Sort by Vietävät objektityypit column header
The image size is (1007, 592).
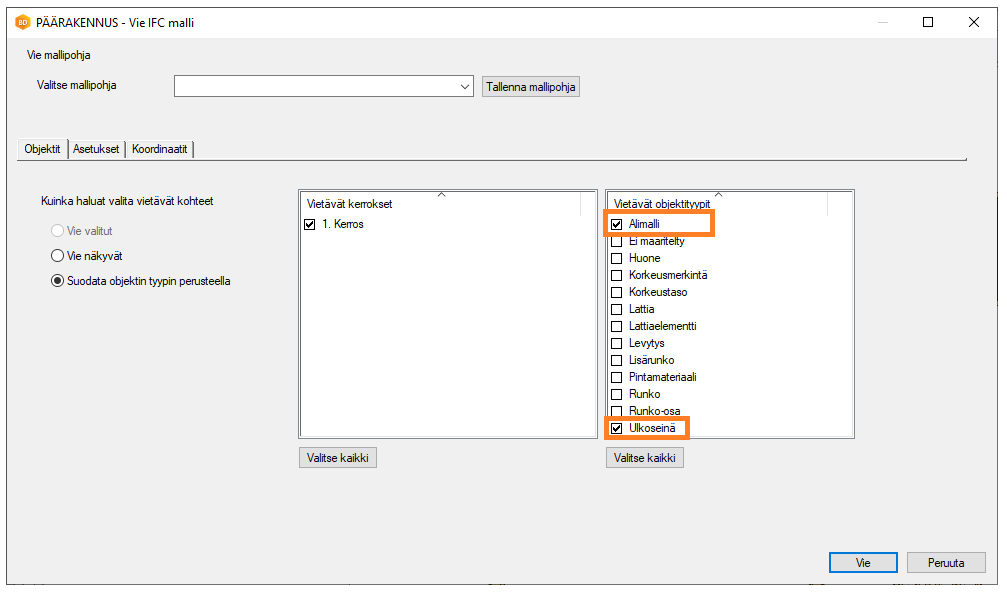pos(716,204)
